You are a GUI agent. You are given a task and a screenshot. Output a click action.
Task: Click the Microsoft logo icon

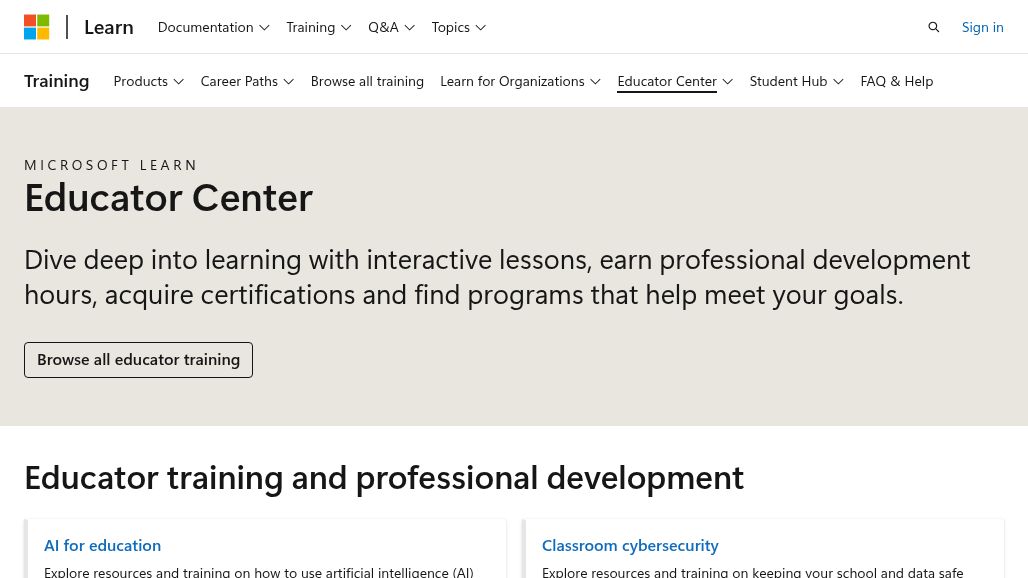coord(37,27)
